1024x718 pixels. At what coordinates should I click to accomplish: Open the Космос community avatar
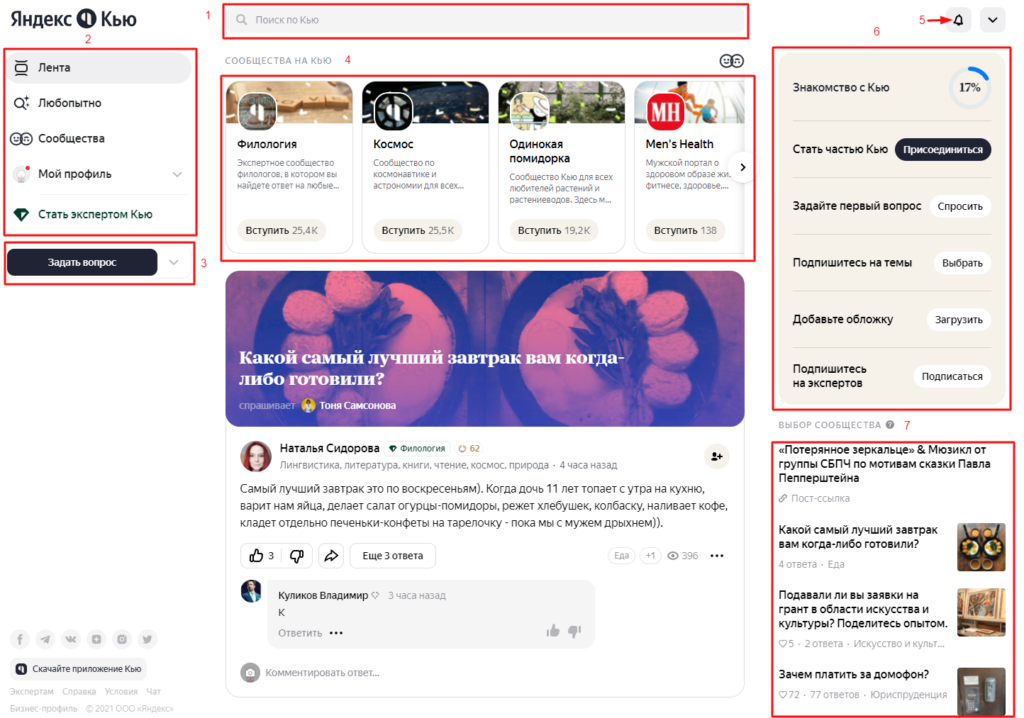pos(393,110)
